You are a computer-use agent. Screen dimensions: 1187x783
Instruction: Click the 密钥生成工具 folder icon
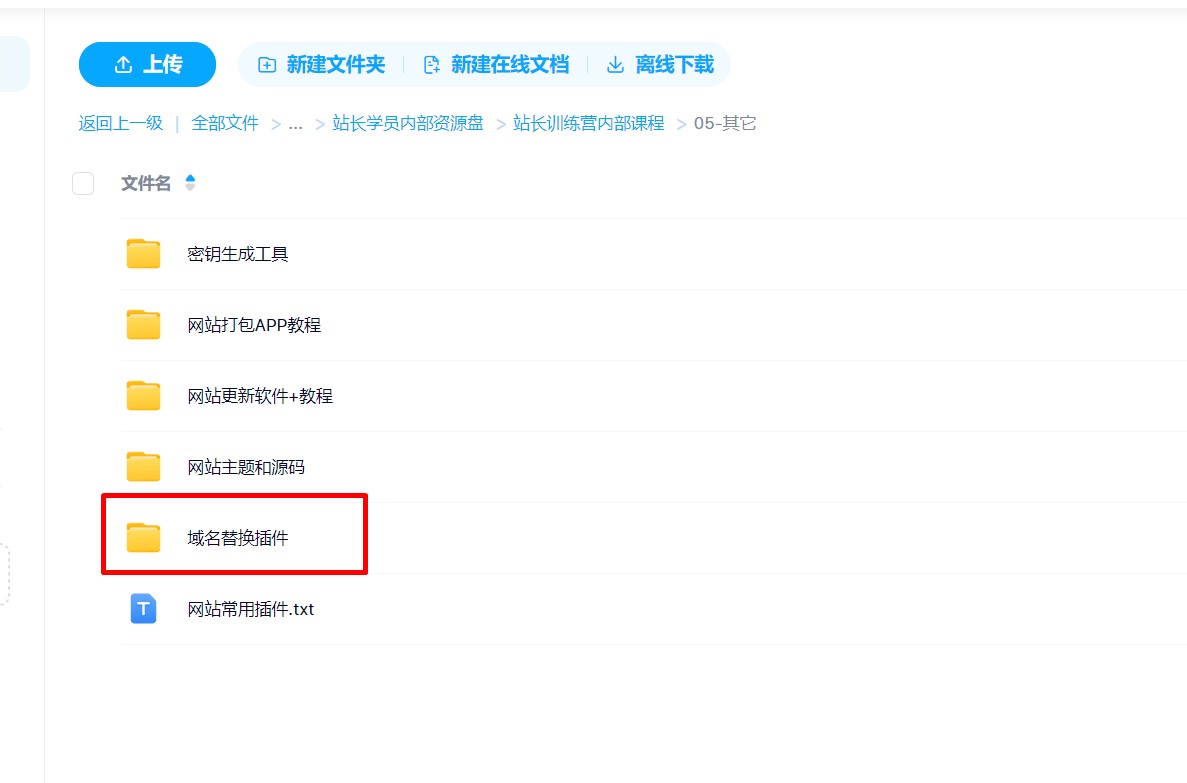pyautogui.click(x=144, y=254)
